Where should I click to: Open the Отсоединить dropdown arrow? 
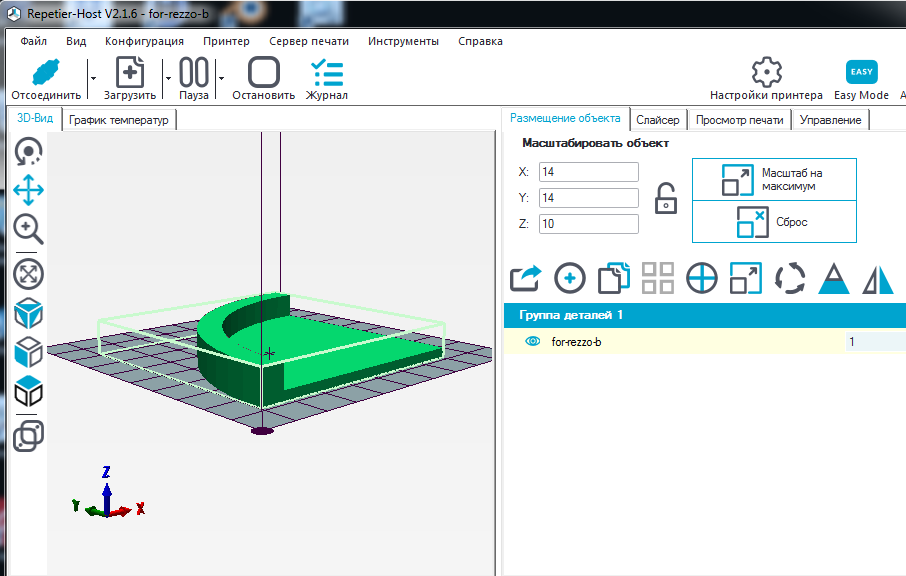[93, 79]
